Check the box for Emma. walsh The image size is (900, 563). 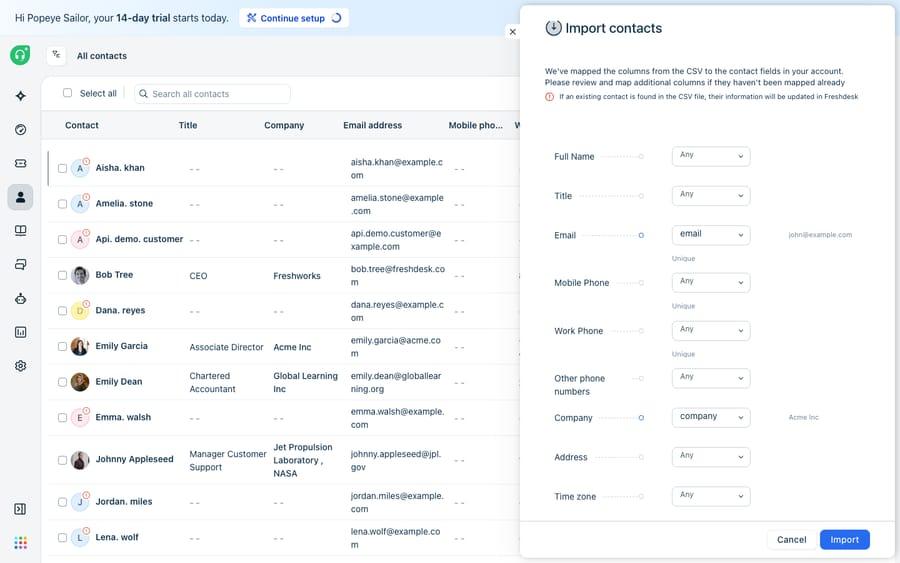[62, 418]
